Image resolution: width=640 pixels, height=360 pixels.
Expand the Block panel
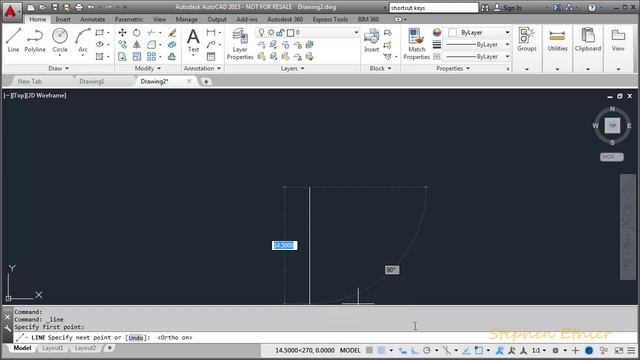380,69
